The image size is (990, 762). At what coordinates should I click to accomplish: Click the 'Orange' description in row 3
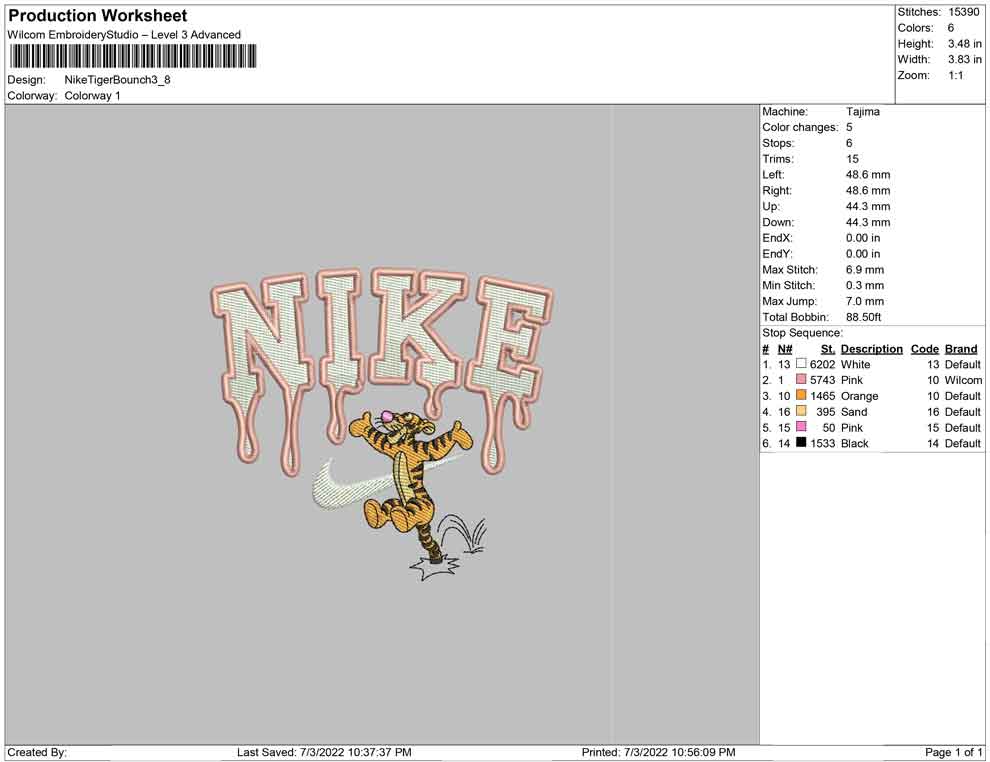tap(859, 396)
